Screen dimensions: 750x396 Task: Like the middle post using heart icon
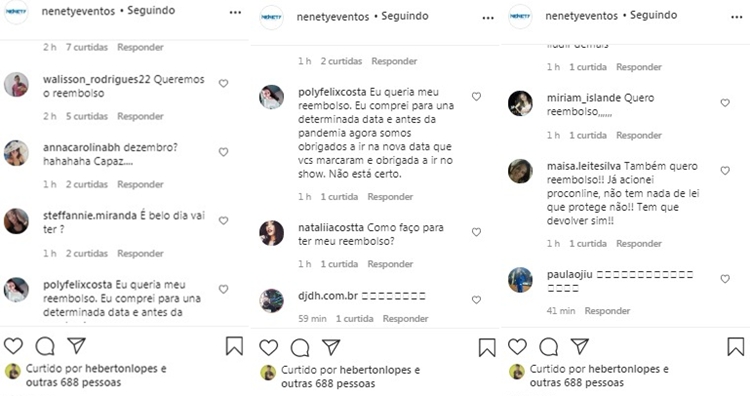(x=268, y=347)
